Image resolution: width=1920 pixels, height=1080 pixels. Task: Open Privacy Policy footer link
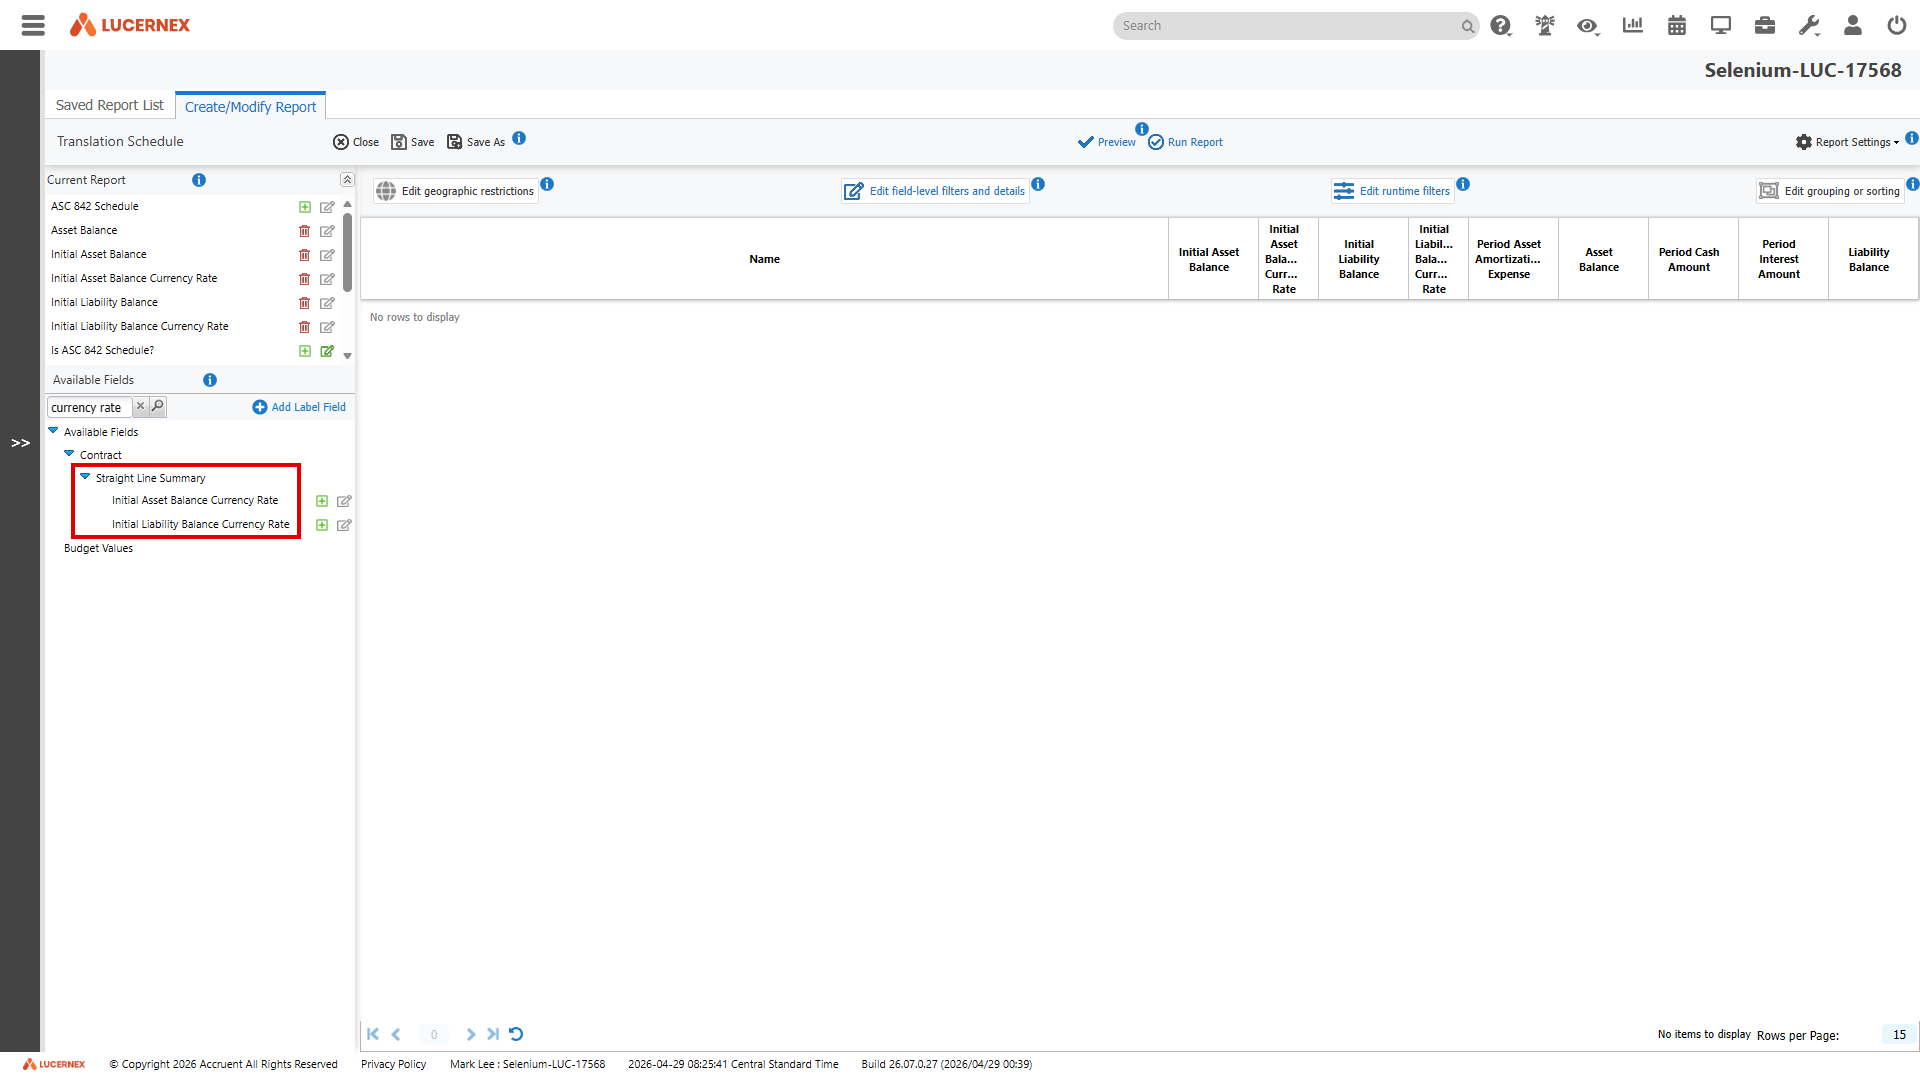(393, 1064)
